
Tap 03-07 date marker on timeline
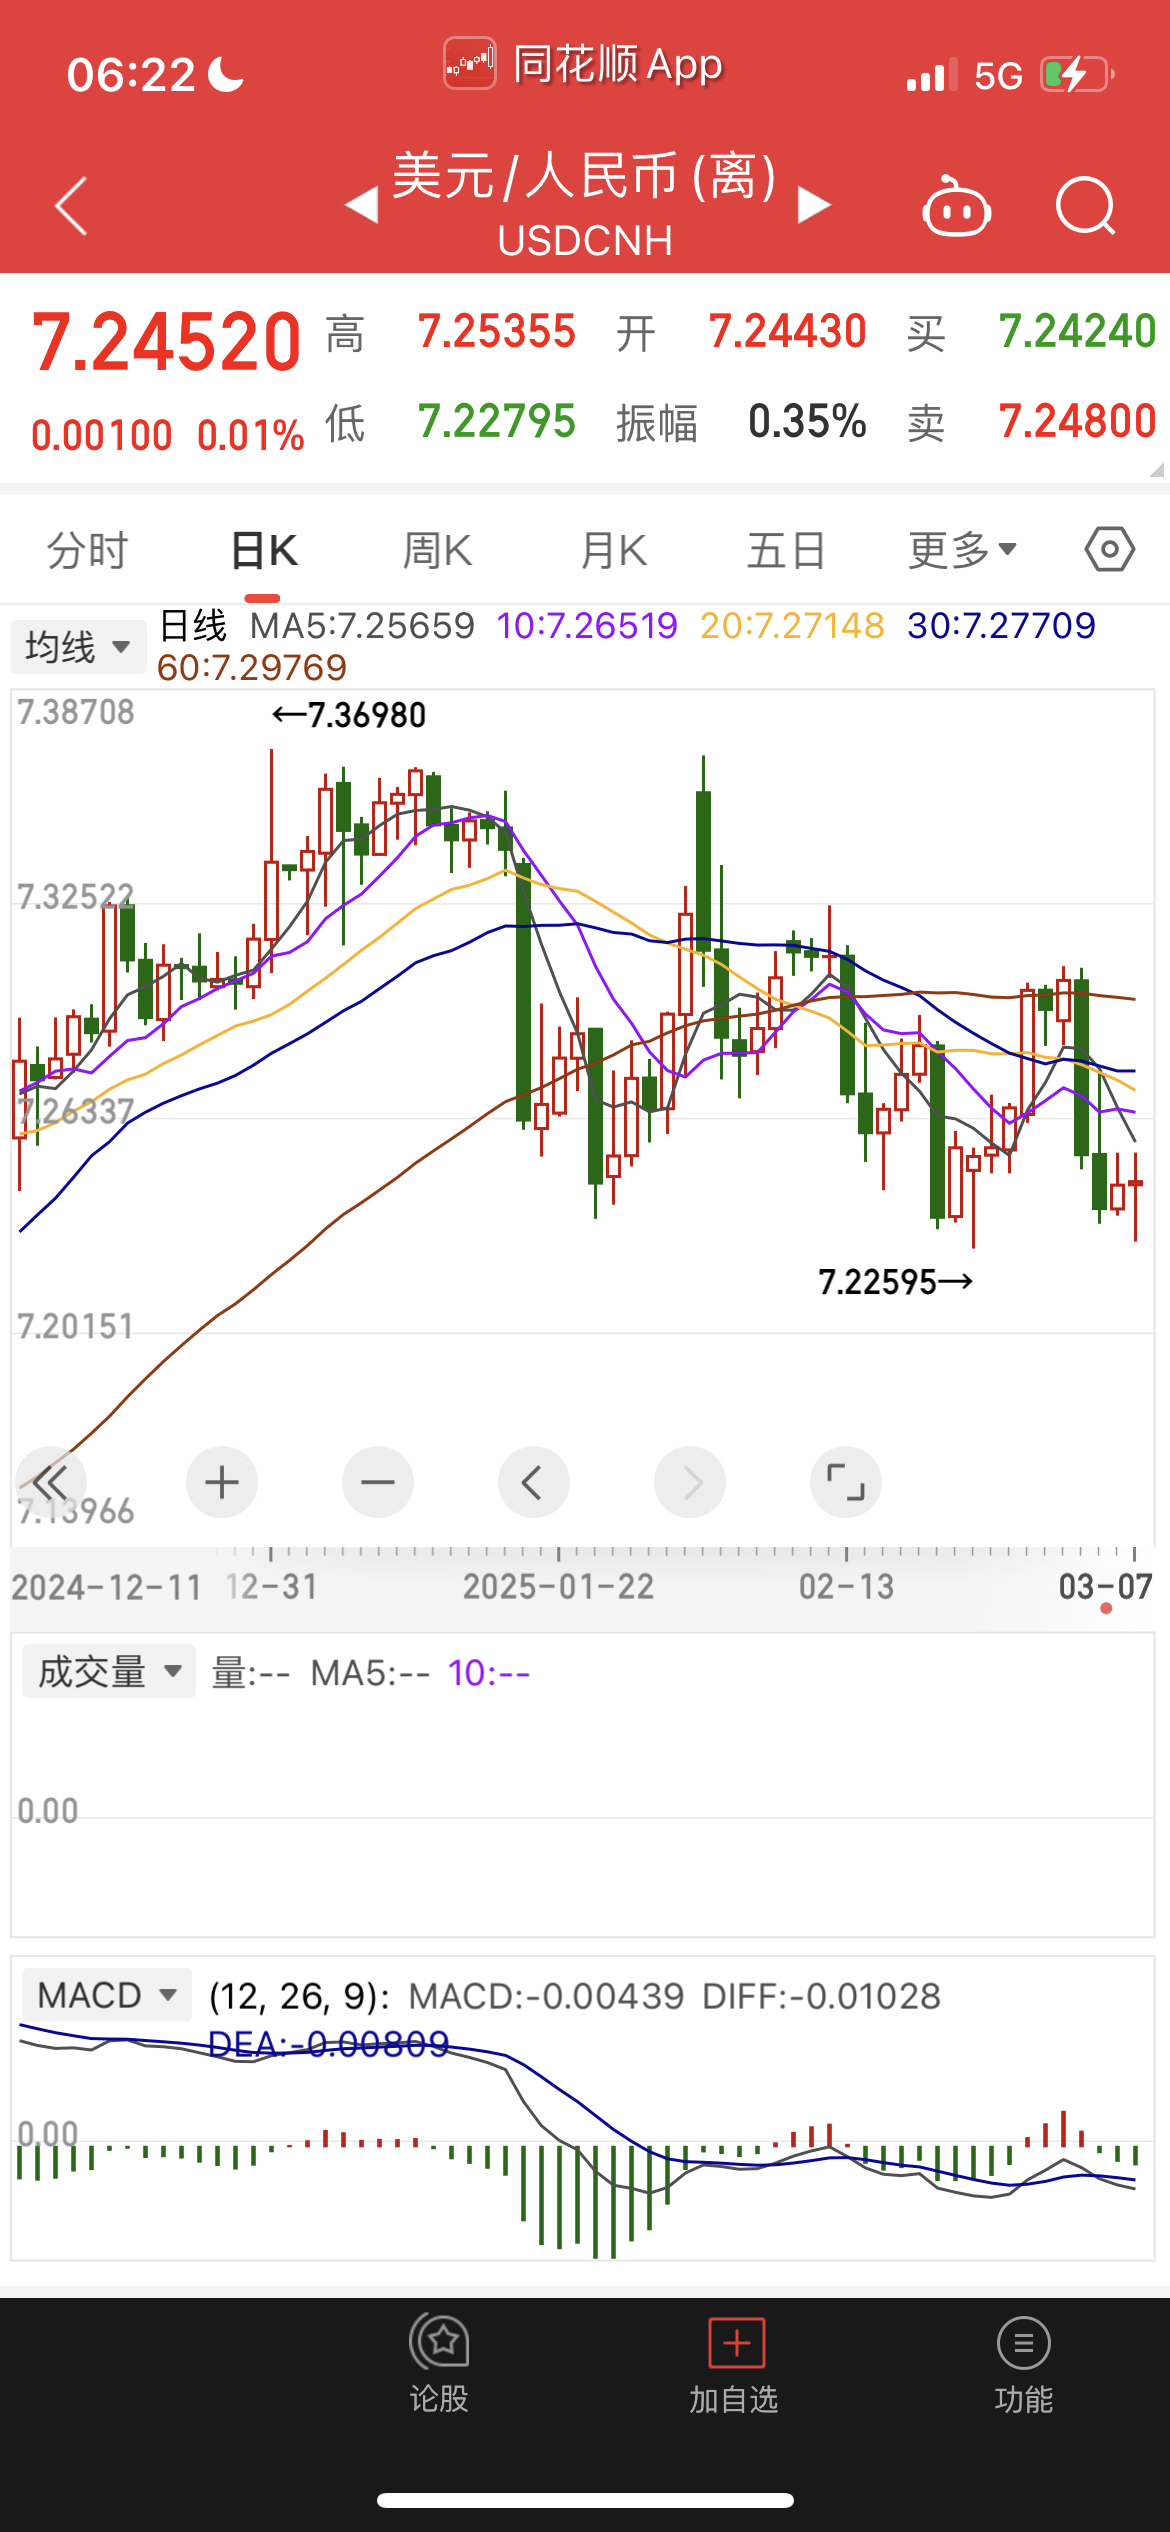(1105, 1587)
